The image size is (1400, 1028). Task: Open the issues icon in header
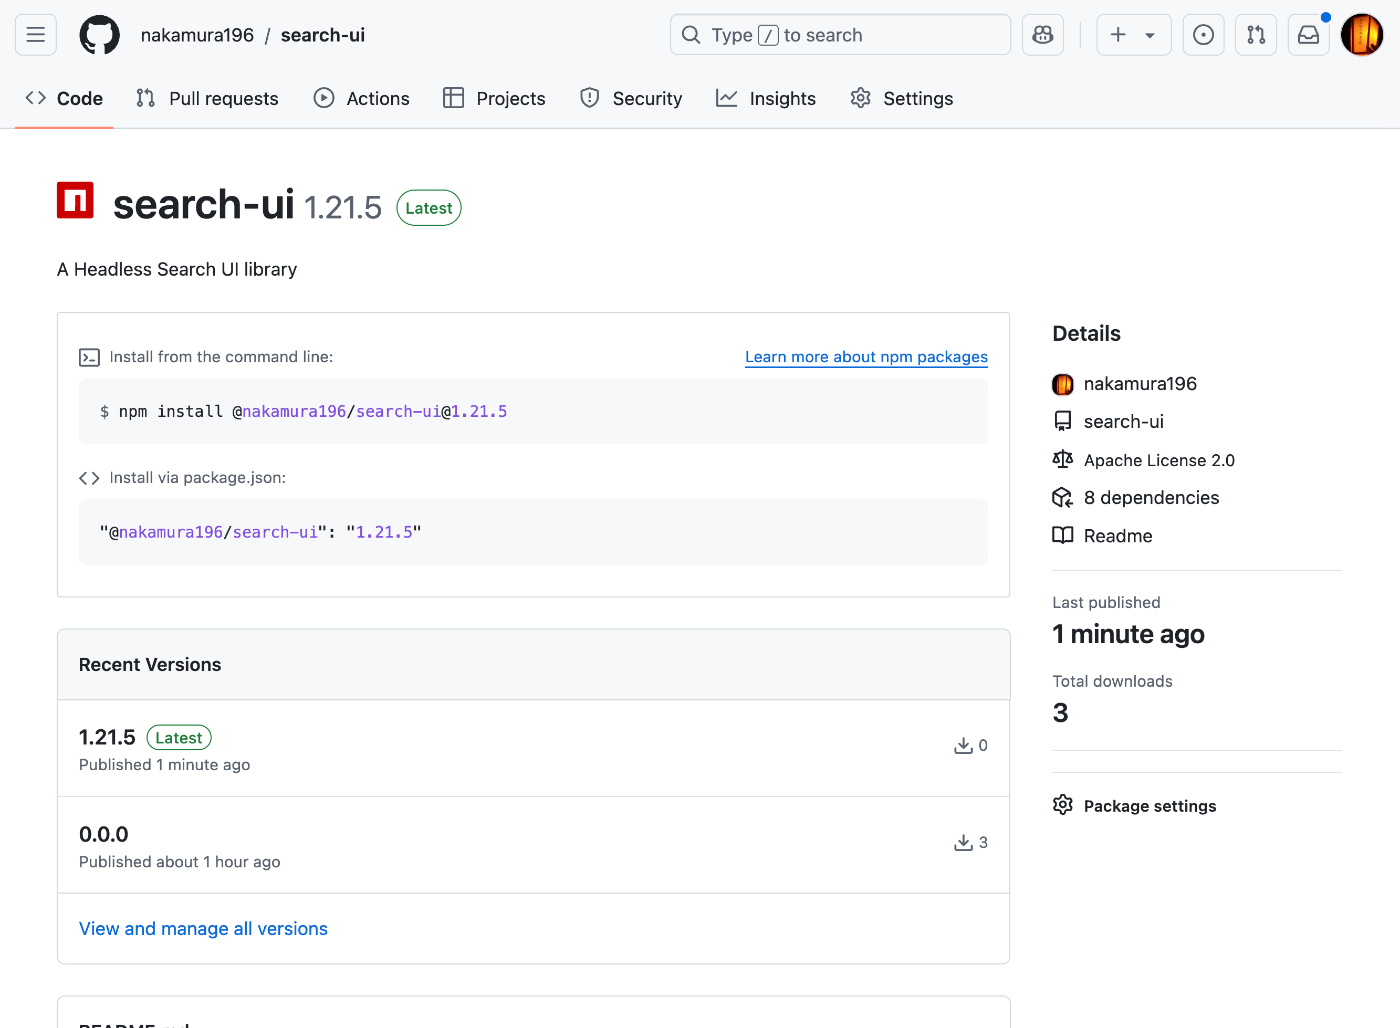coord(1204,35)
